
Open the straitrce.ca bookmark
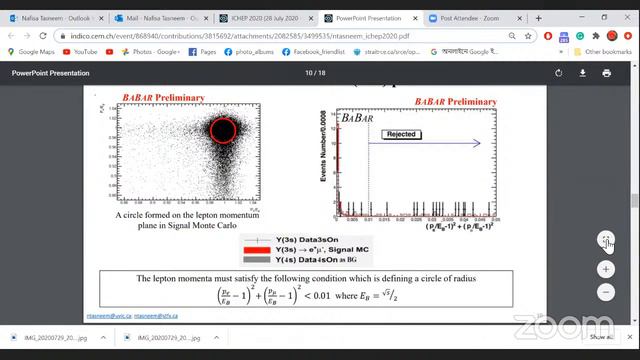(x=387, y=52)
